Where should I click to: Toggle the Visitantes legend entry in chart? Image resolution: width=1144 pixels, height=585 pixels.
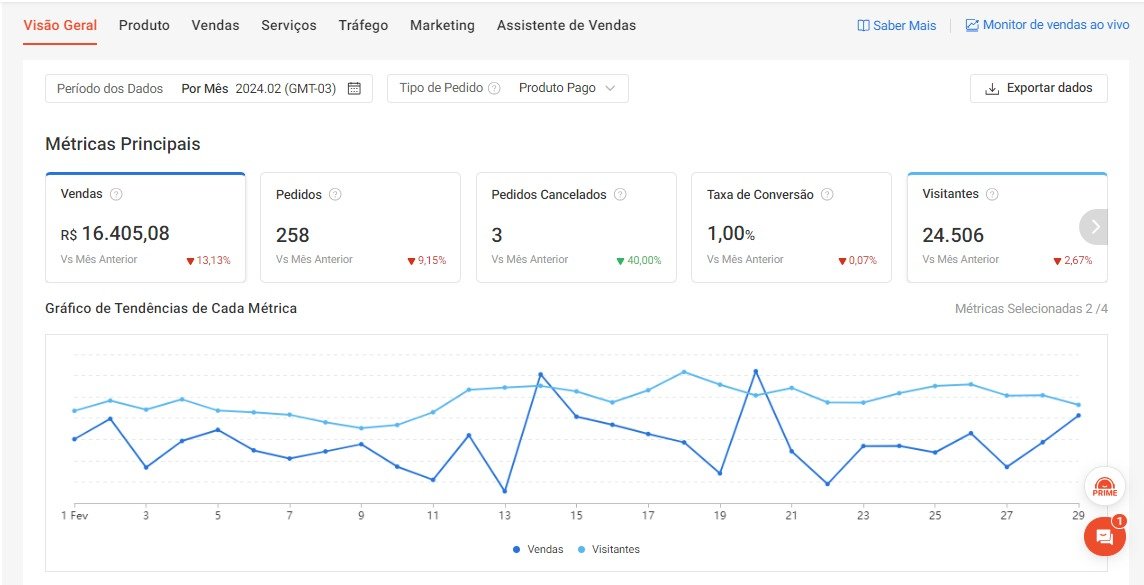click(x=608, y=549)
